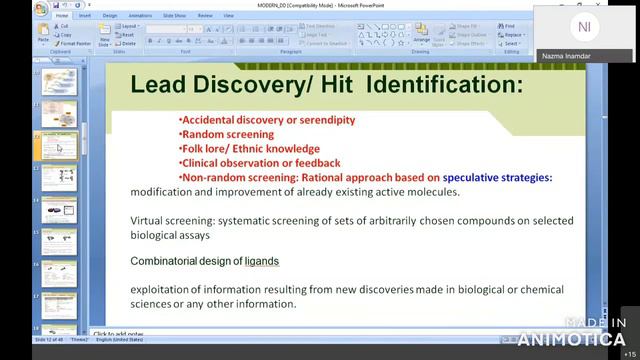This screenshot has width=640, height=360.
Task: Toggle Text Shadow formatting
Action: (189, 41)
